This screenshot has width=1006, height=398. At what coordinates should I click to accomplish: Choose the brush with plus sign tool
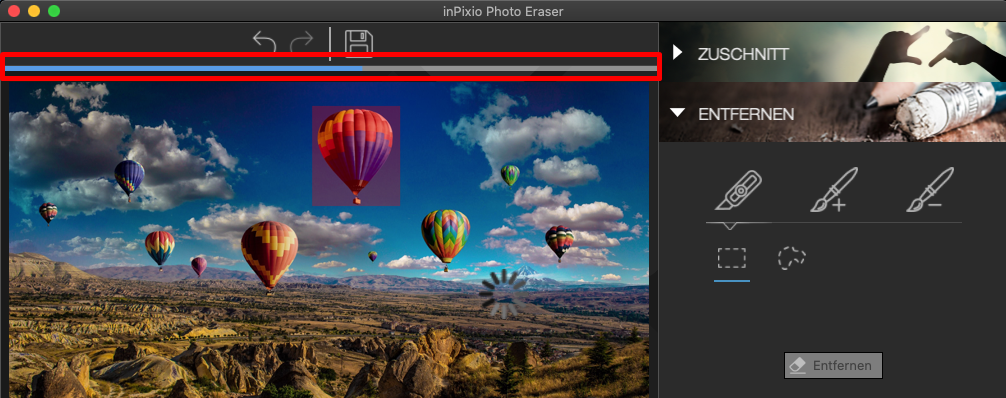point(833,190)
